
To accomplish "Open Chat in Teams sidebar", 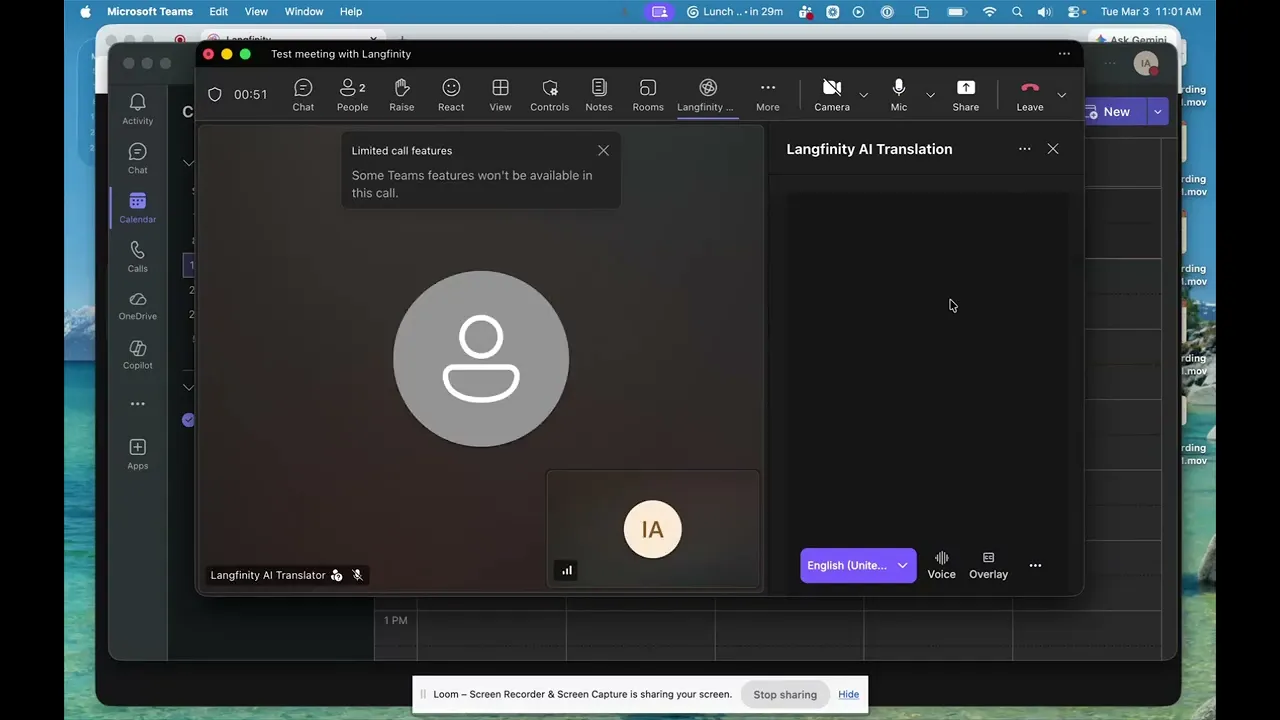I will (x=138, y=158).
